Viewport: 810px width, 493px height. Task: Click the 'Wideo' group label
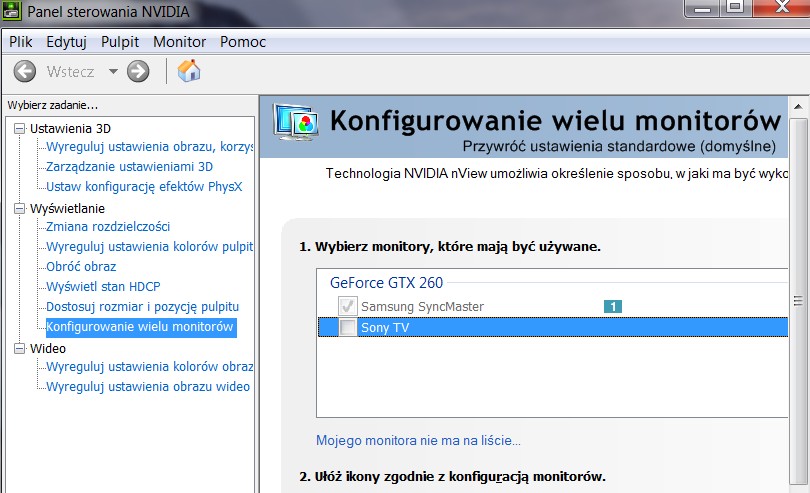click(48, 348)
